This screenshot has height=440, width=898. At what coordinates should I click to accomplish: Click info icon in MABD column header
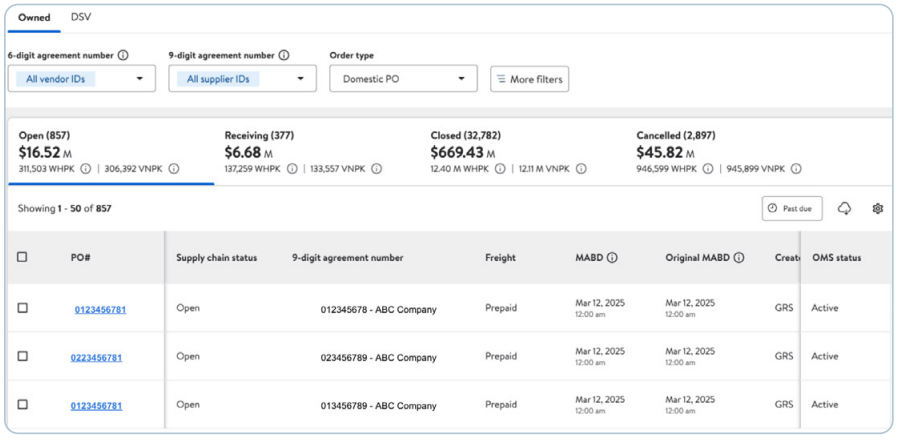click(612, 258)
